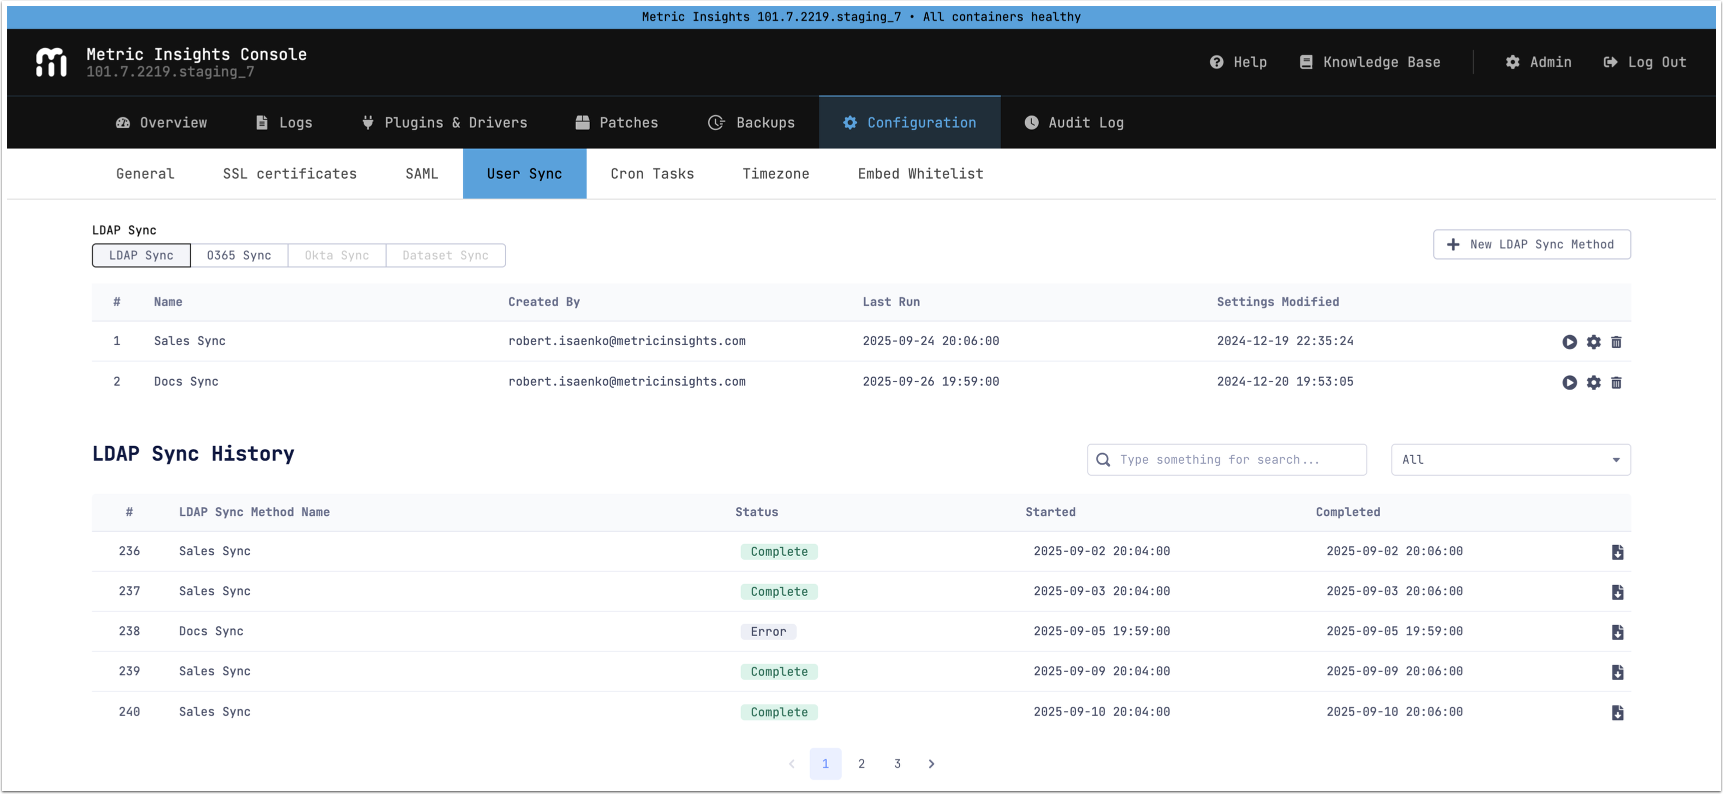Image resolution: width=1723 pixels, height=794 pixels.
Task: Switch to O365 Sync type
Action: [x=239, y=256]
